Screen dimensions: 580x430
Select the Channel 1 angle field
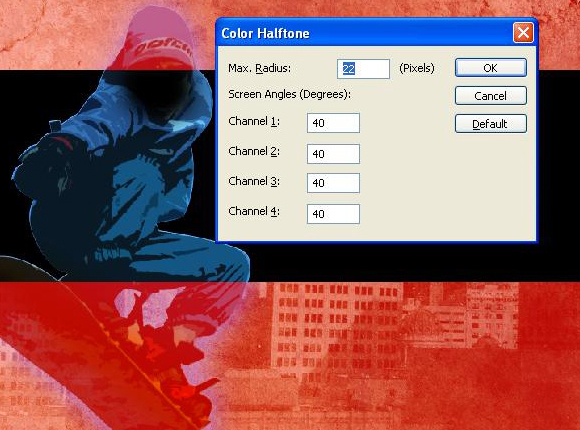[333, 123]
